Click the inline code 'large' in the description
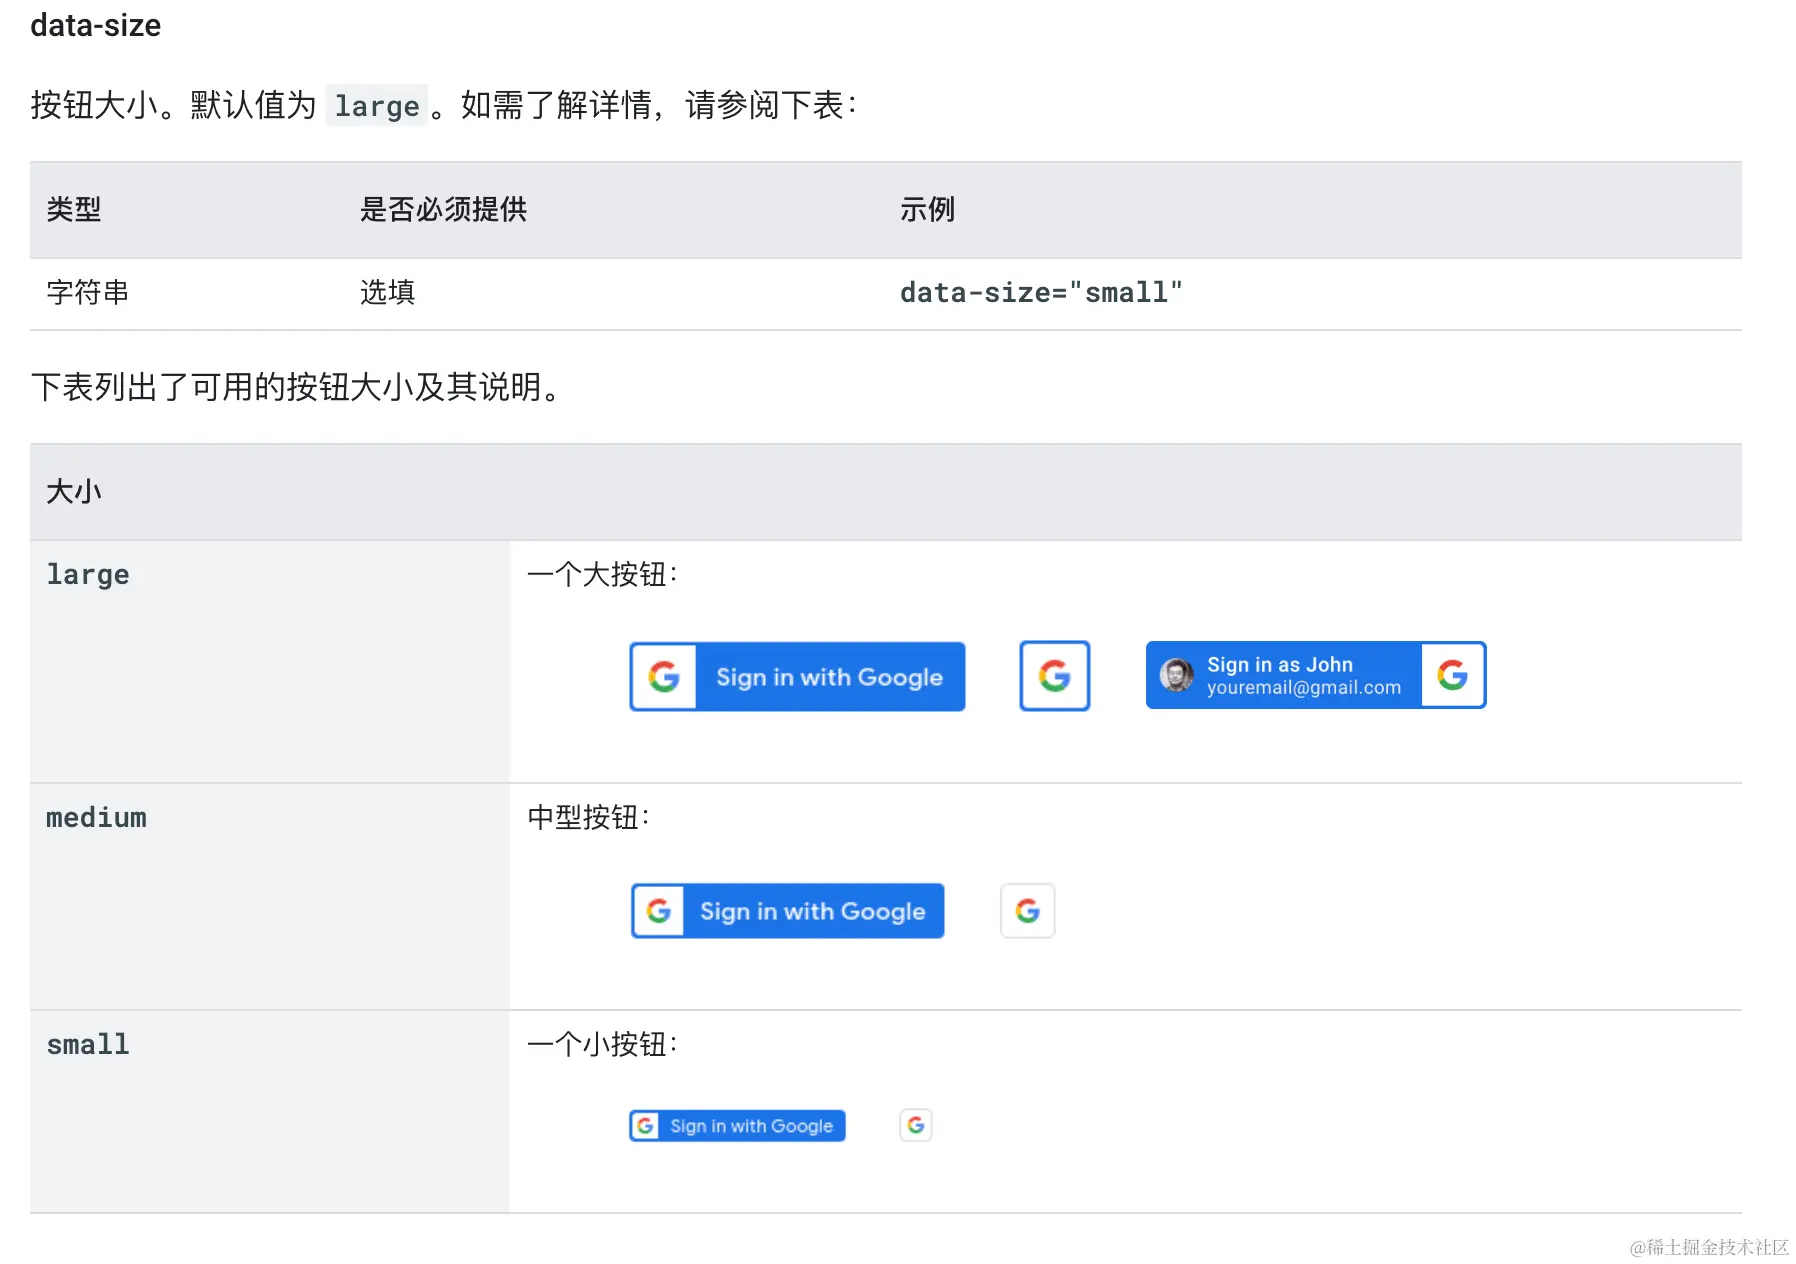Screen dimensions: 1796x1264 [377, 106]
